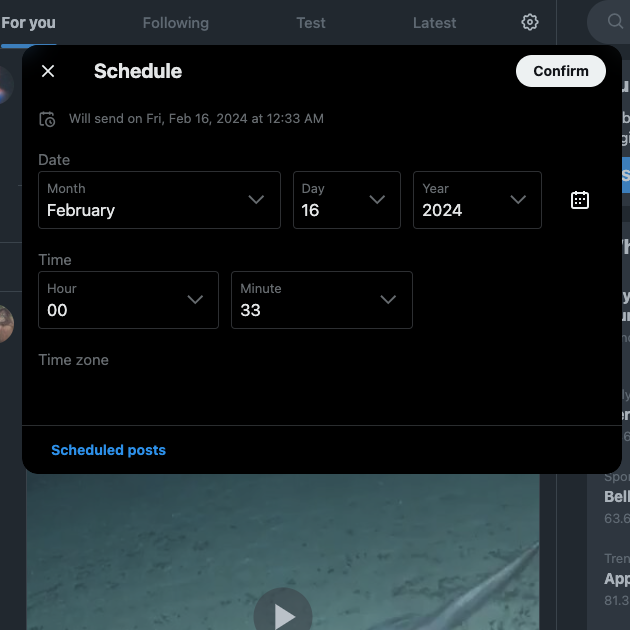Click the second profile avatar on the left
Screen dimensions: 630x630
7,324
